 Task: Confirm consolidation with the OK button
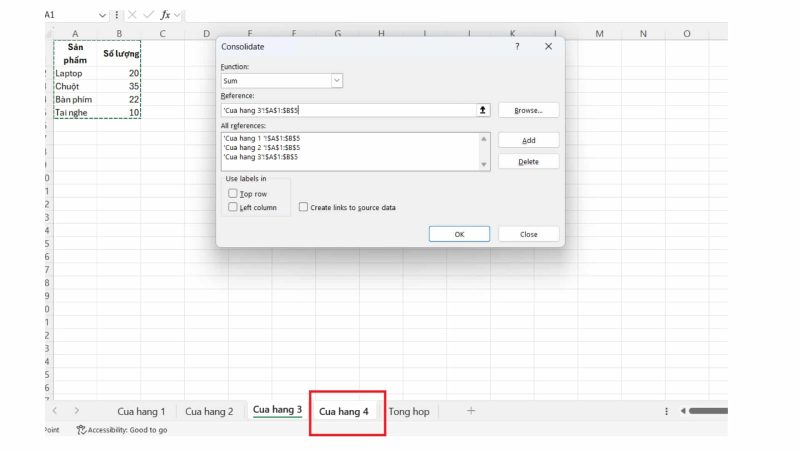459,234
